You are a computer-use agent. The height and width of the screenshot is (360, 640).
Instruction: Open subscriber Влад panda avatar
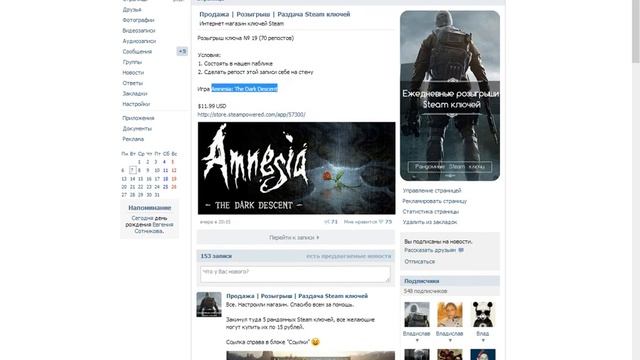[483, 315]
